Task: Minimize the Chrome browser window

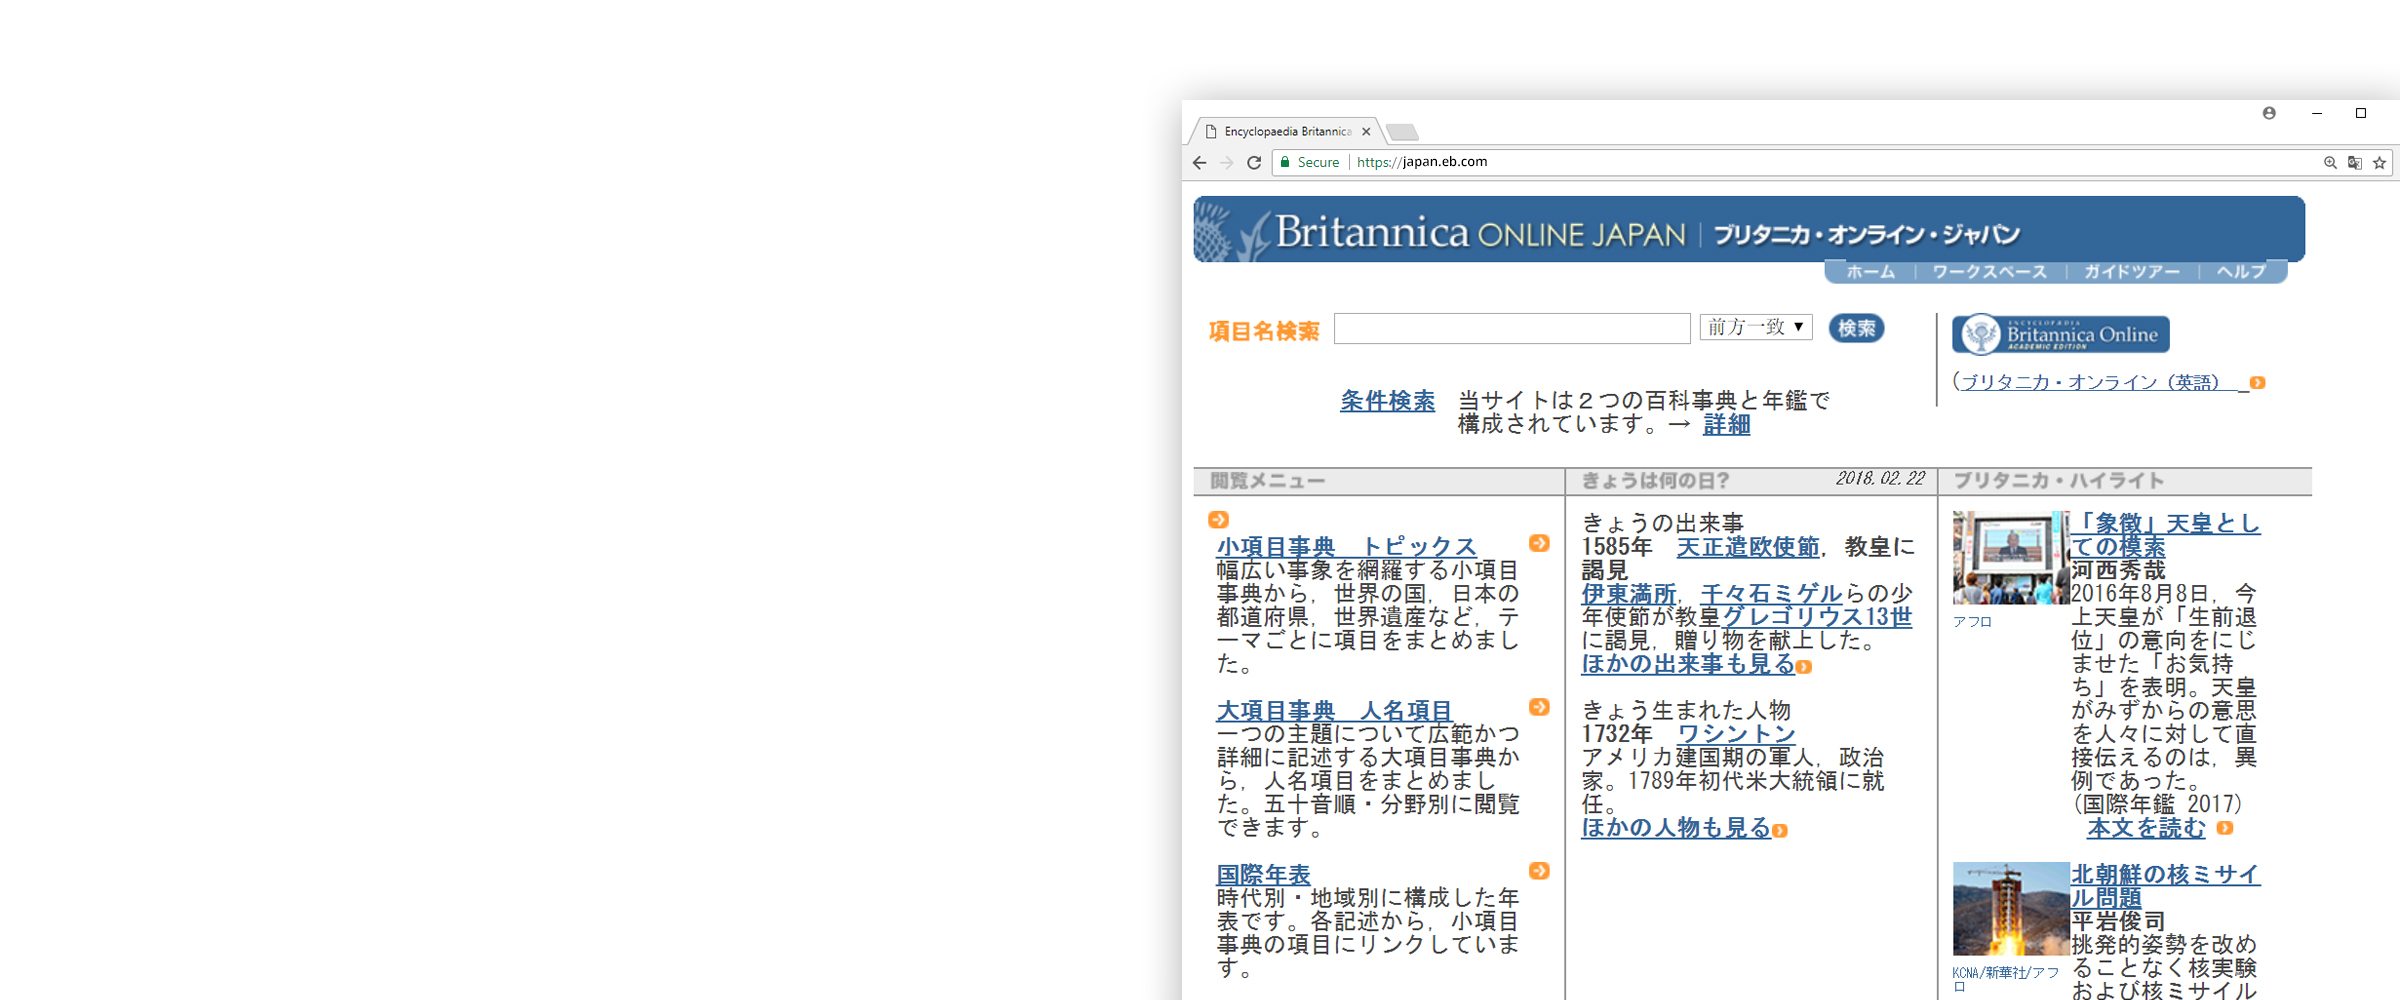Action: click(x=2317, y=113)
